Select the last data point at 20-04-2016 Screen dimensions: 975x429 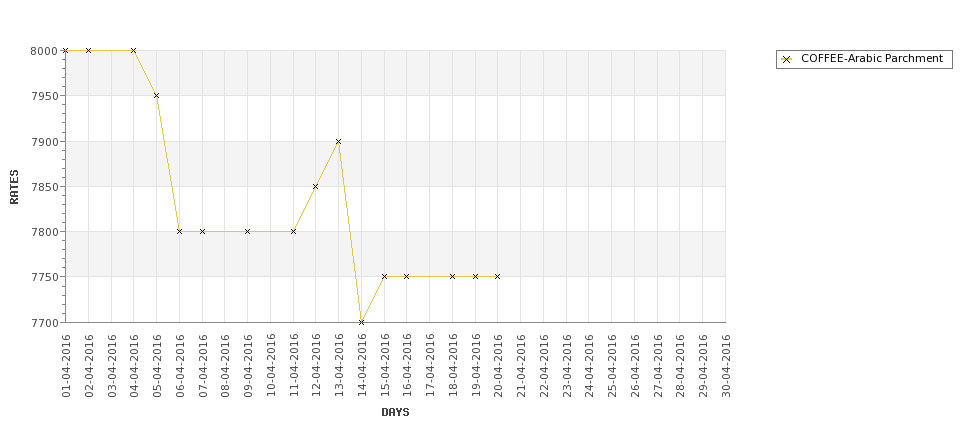pyautogui.click(x=497, y=277)
